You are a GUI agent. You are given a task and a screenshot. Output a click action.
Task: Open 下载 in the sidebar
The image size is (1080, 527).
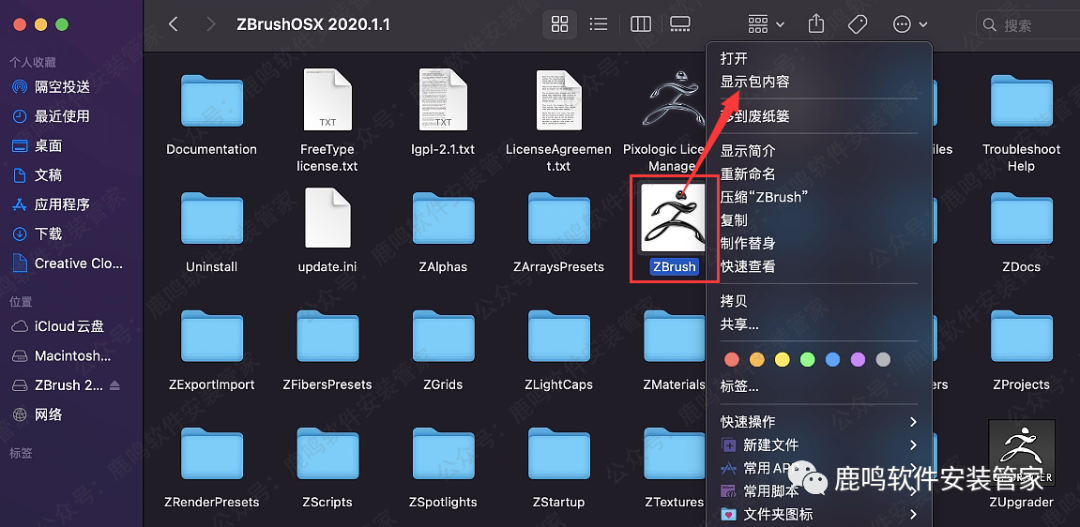tap(48, 234)
